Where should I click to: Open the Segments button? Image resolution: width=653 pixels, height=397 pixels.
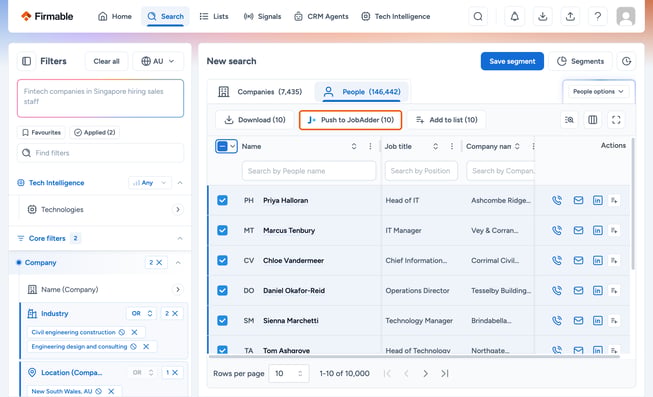coord(581,61)
